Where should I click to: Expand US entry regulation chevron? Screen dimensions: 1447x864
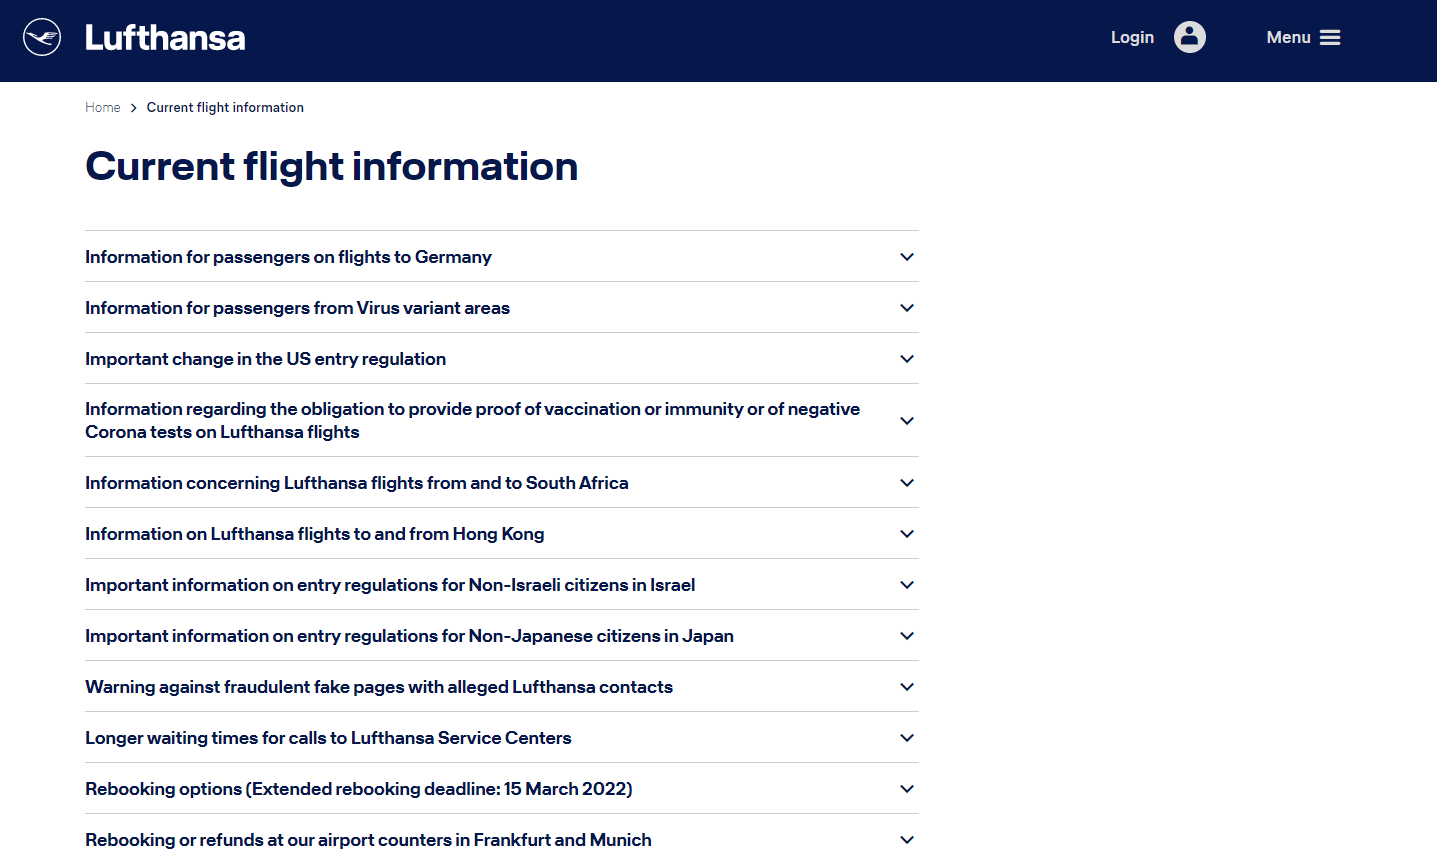coord(907,359)
